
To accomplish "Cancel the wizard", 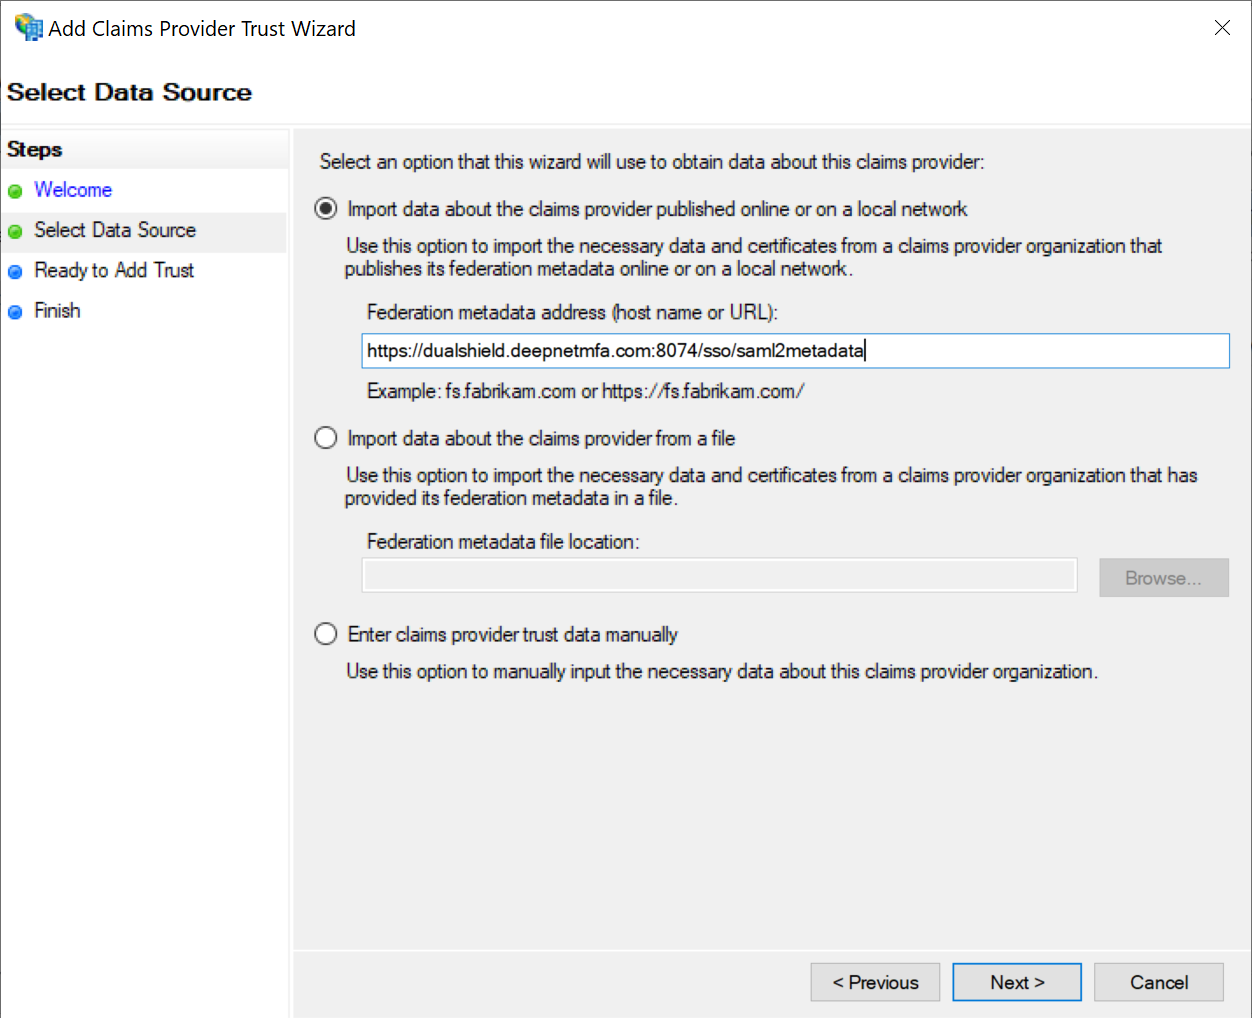I will tap(1158, 982).
